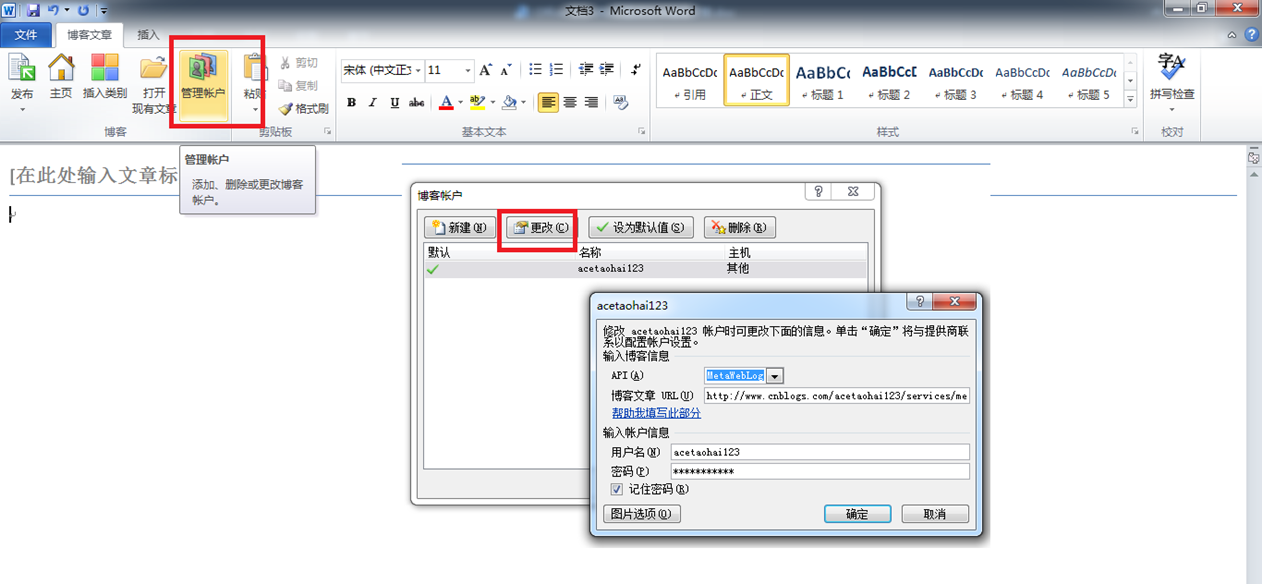
Task: Select acetaohai123 row in accounts list
Action: pyautogui.click(x=645, y=269)
